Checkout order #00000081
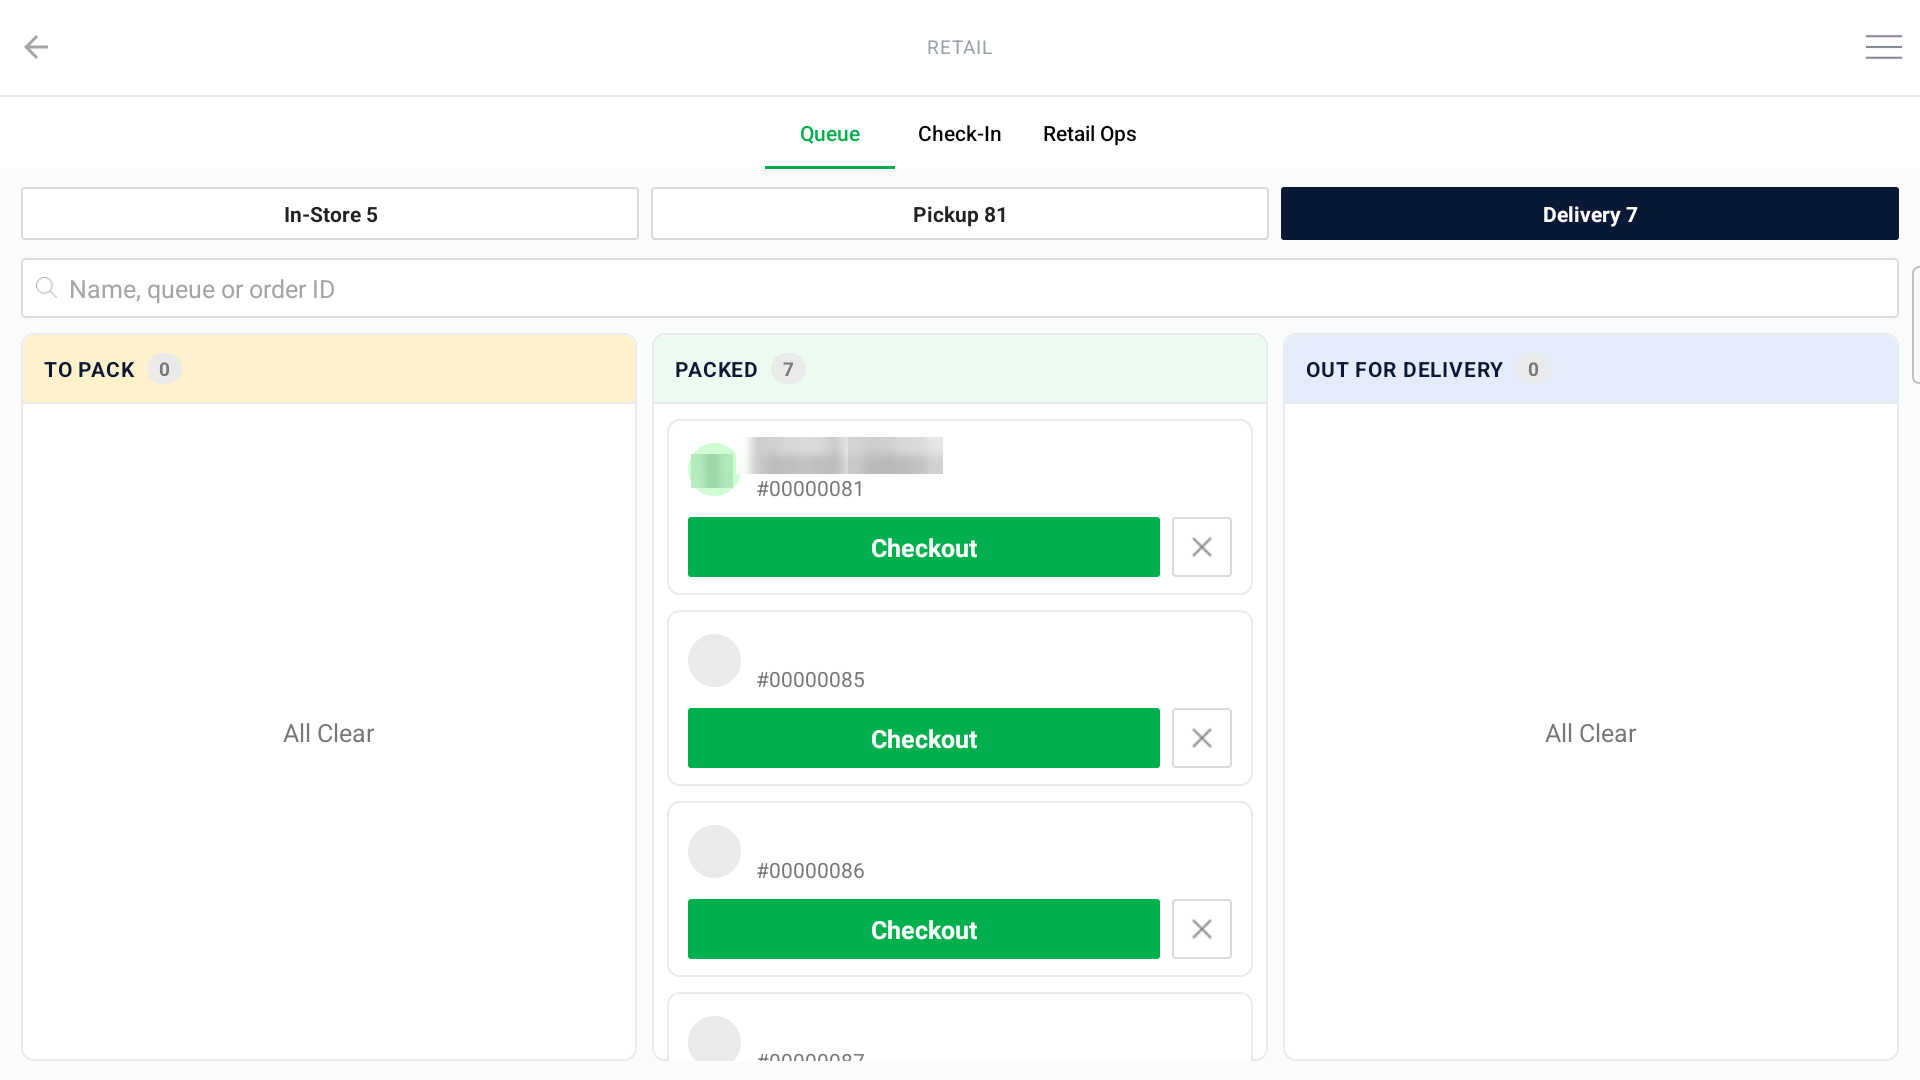 pos(923,547)
